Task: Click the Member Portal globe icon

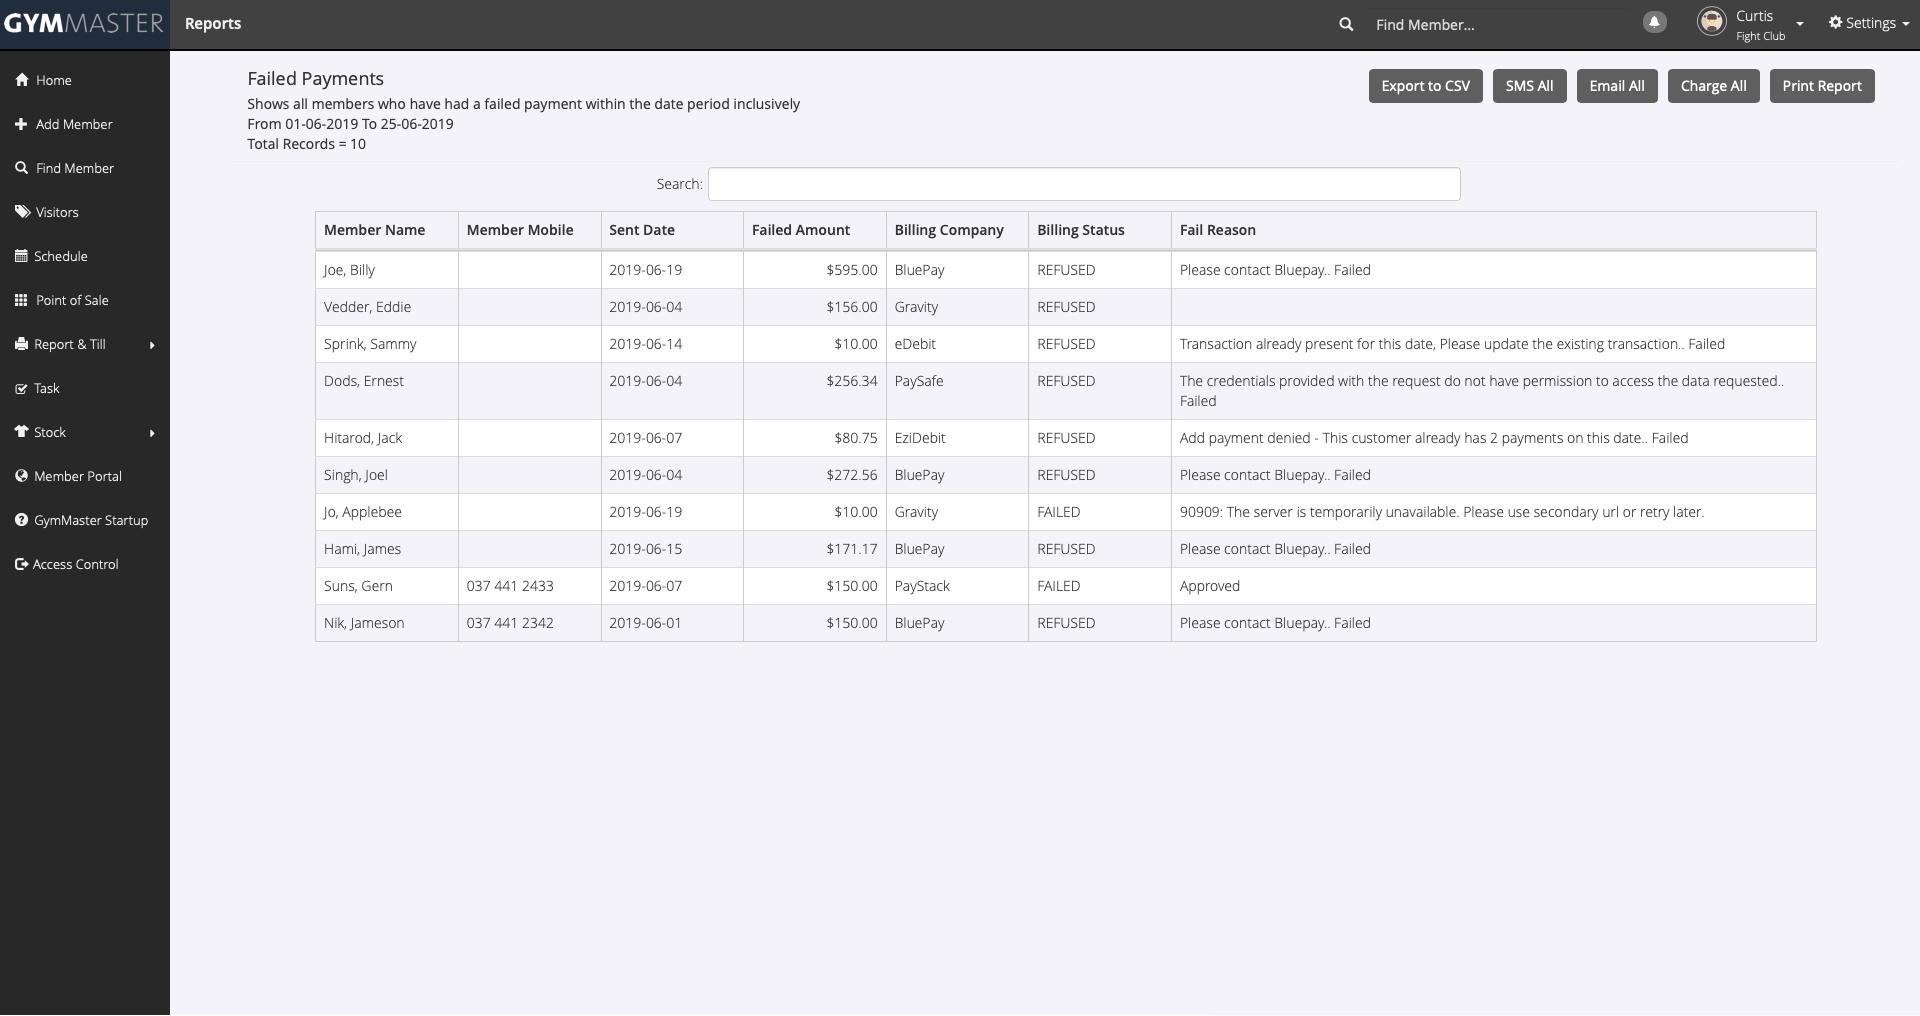Action: (x=21, y=476)
